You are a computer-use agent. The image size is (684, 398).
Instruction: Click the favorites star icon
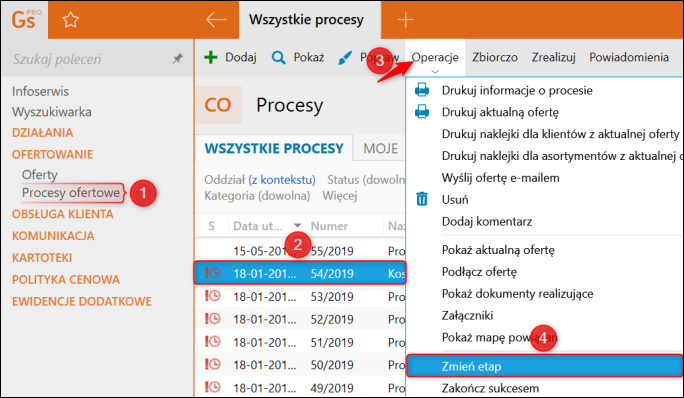click(x=70, y=20)
